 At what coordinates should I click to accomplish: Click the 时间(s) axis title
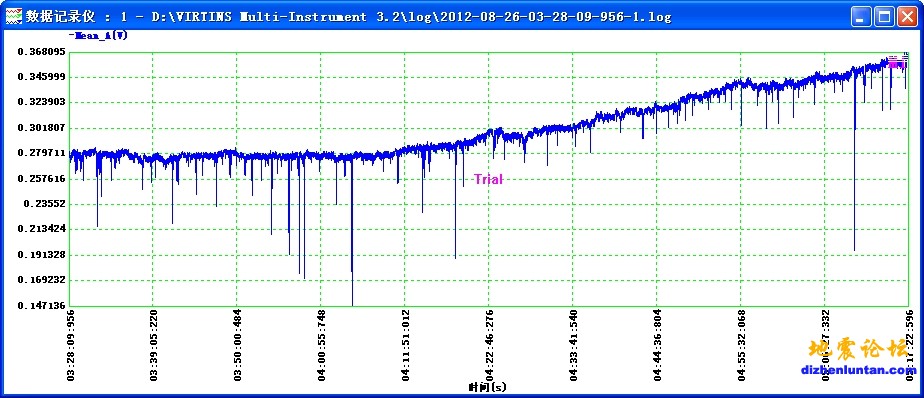[x=487, y=387]
